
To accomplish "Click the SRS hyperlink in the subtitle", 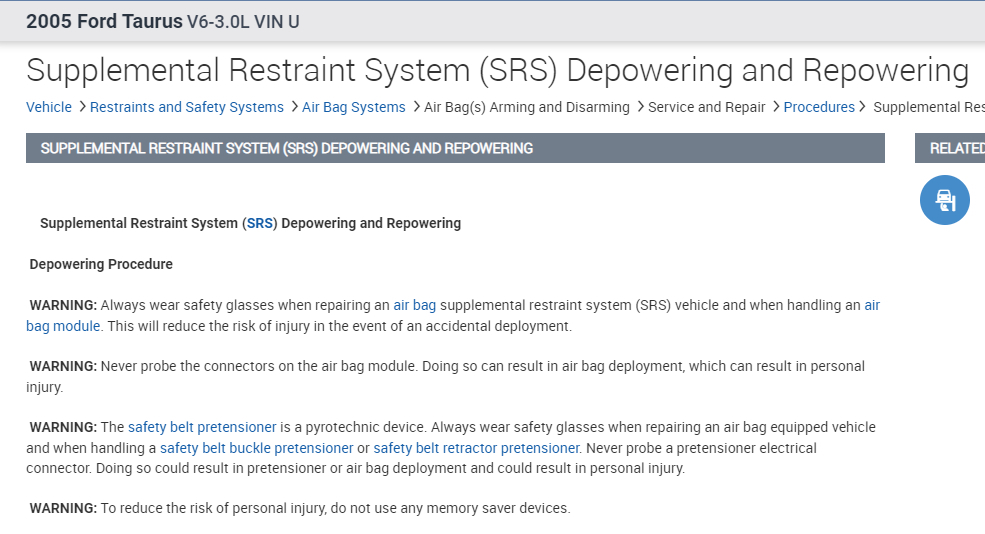I will coord(259,224).
